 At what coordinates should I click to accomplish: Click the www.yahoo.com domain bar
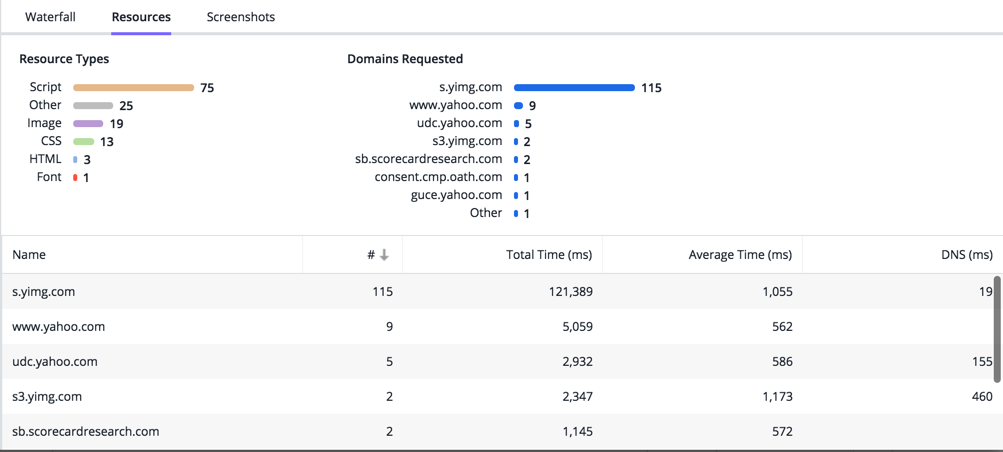(518, 105)
